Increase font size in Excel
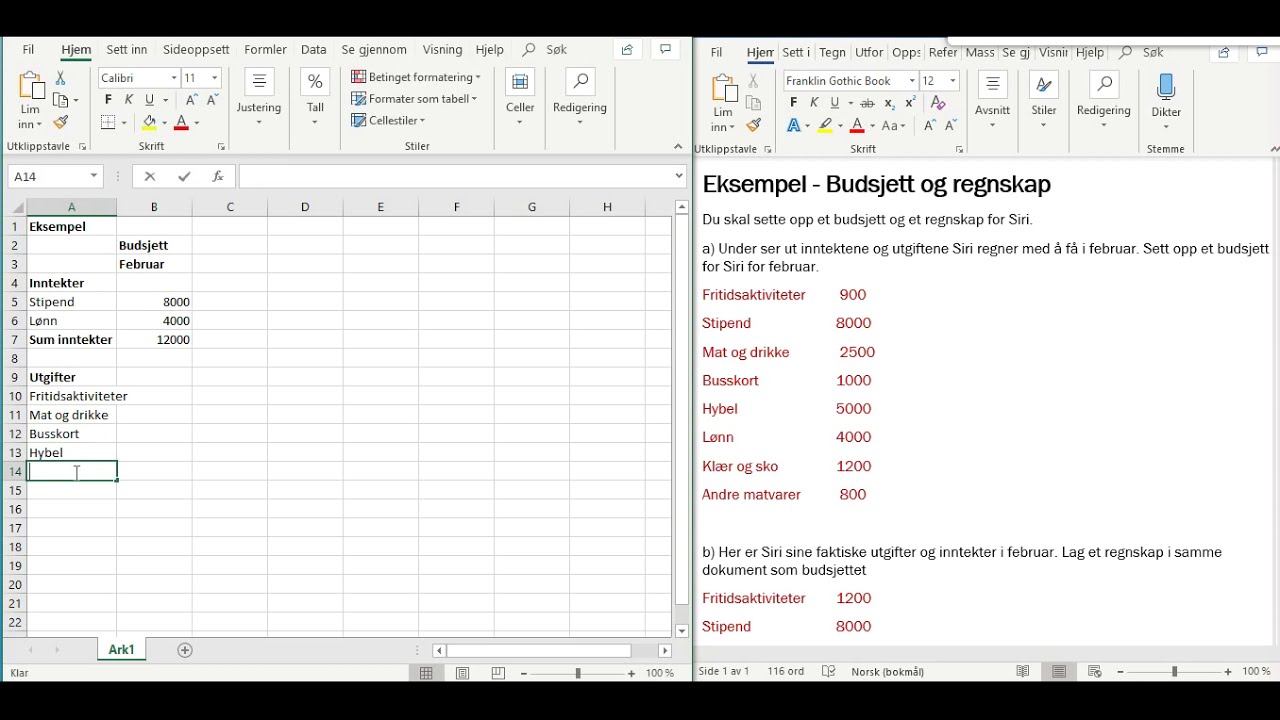The width and height of the screenshot is (1280, 720). [191, 100]
